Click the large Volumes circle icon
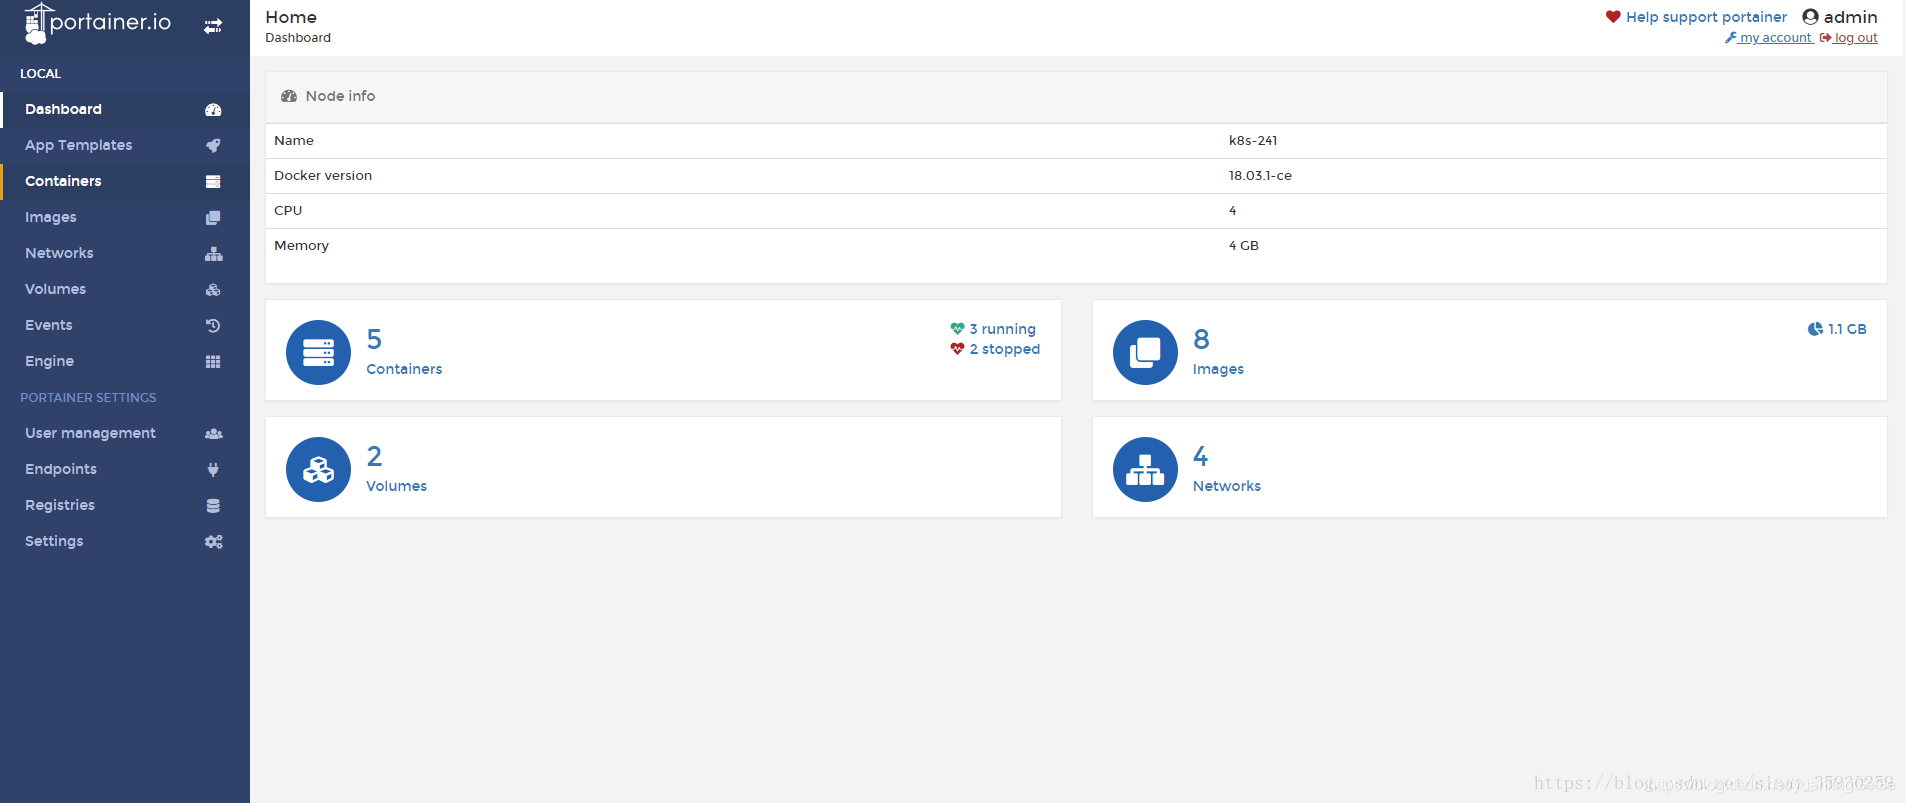 (x=318, y=469)
